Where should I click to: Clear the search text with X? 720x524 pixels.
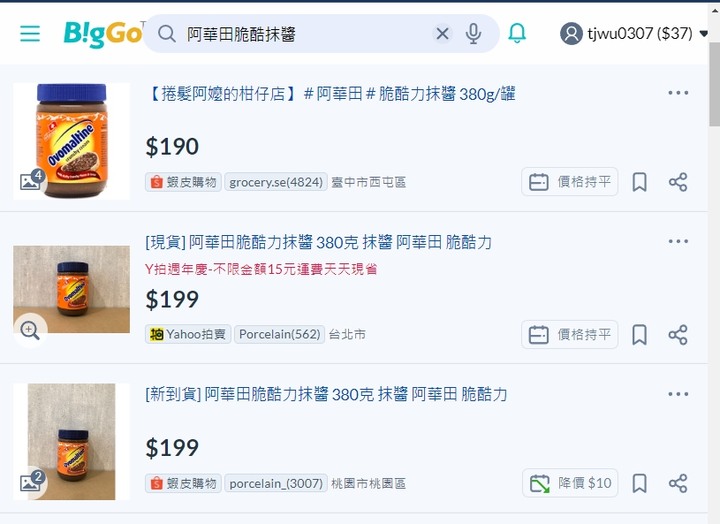[442, 34]
